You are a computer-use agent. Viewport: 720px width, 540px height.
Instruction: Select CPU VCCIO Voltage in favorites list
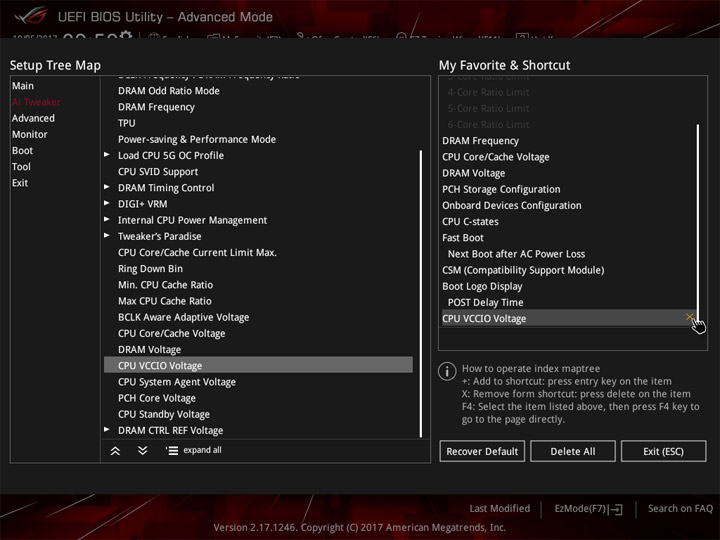tap(568, 318)
